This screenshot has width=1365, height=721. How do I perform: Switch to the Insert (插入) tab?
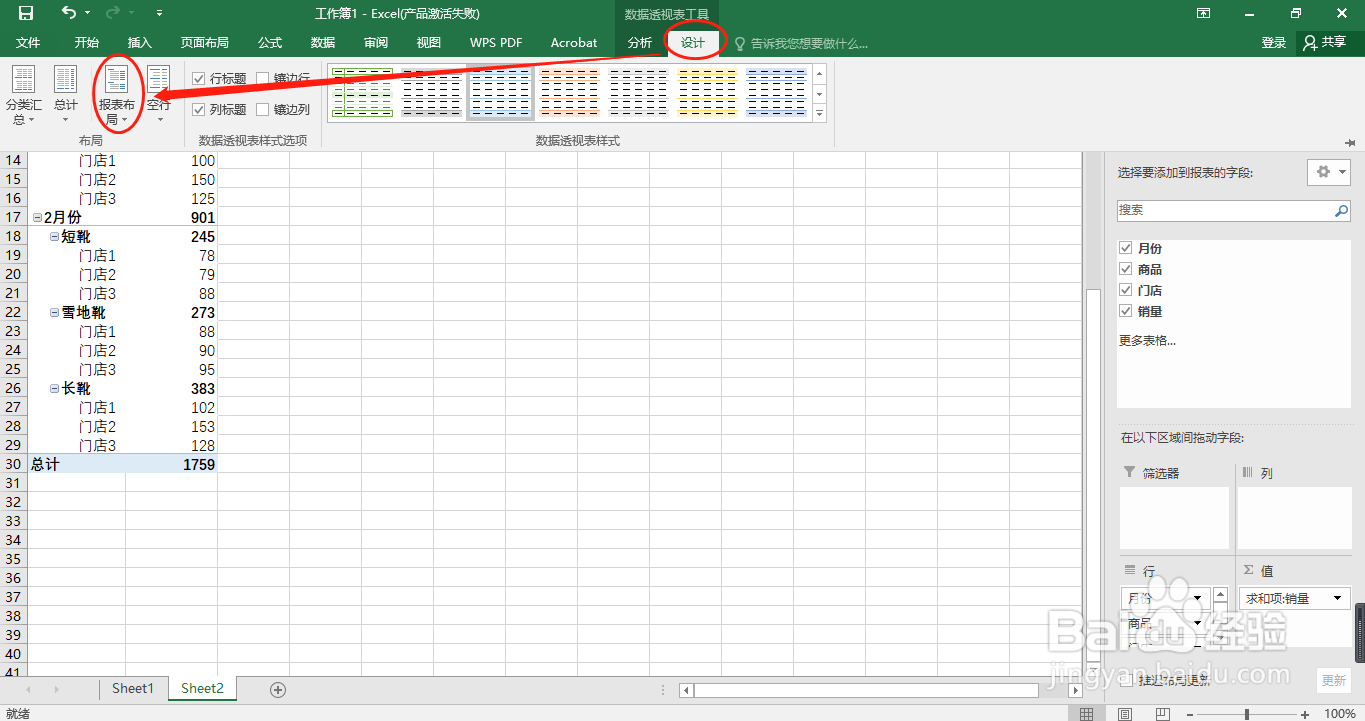pos(140,43)
